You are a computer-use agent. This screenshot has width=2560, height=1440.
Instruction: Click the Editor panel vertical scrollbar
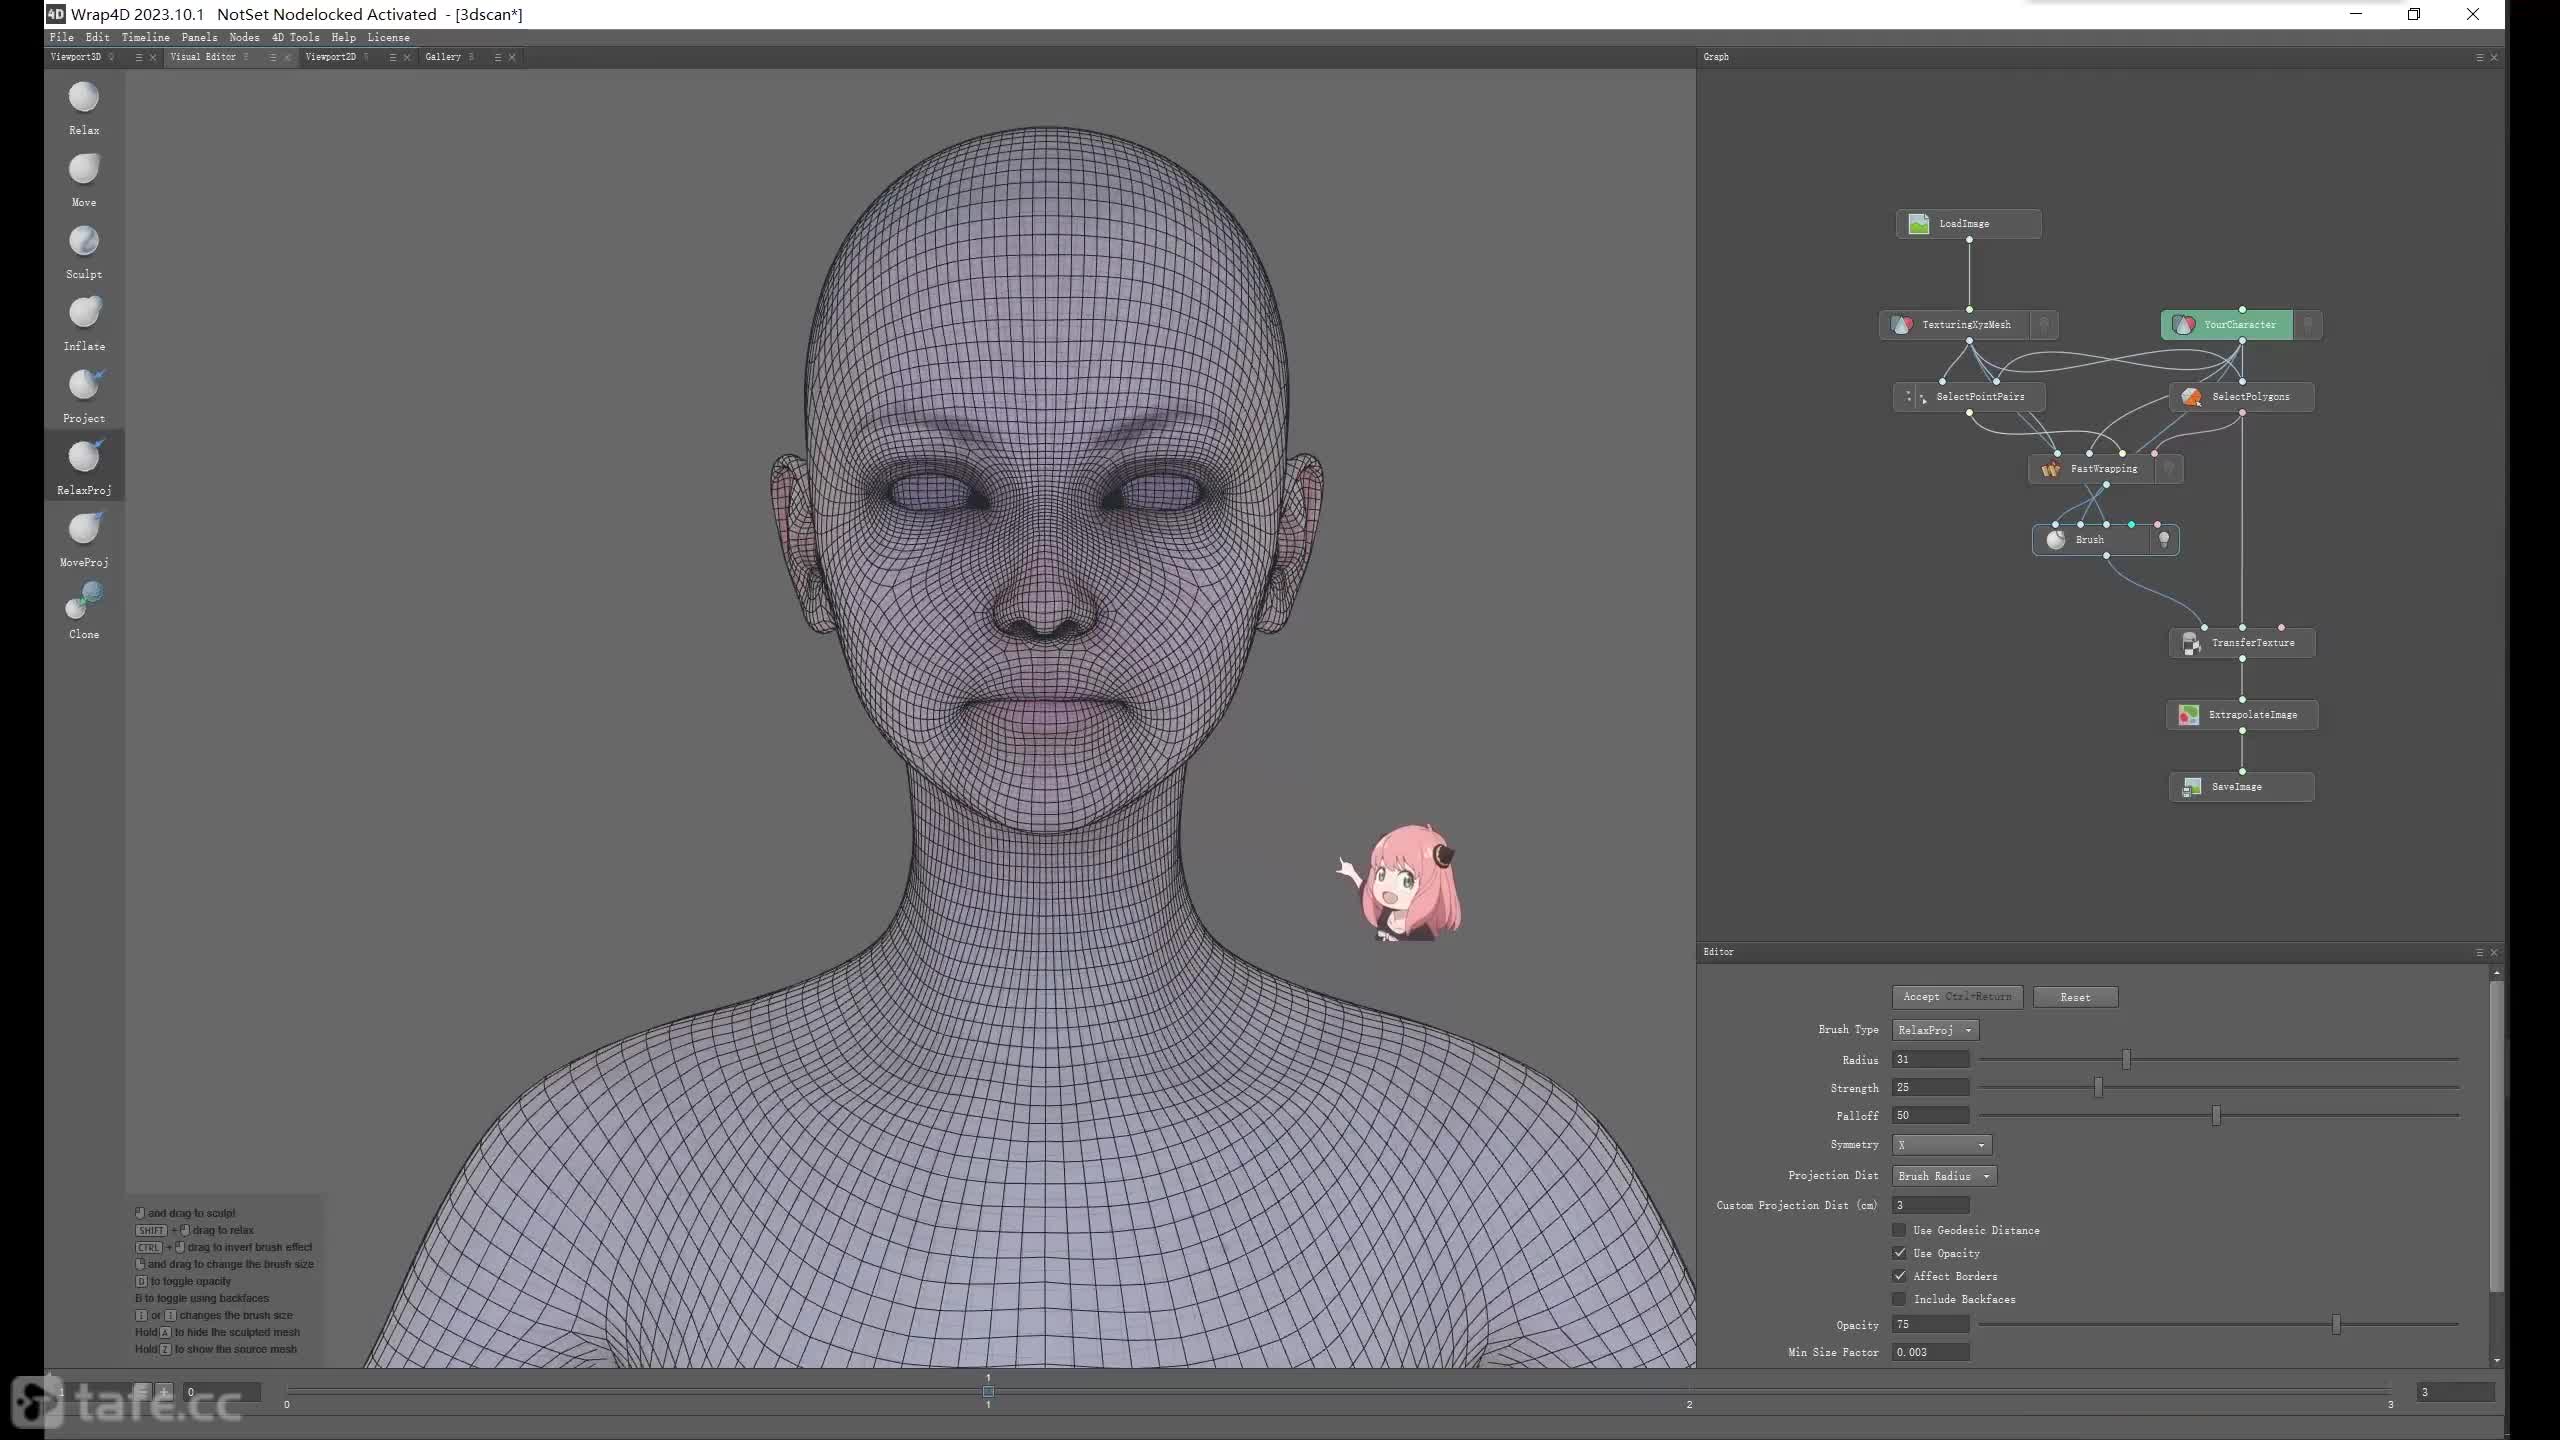pyautogui.click(x=2496, y=1136)
